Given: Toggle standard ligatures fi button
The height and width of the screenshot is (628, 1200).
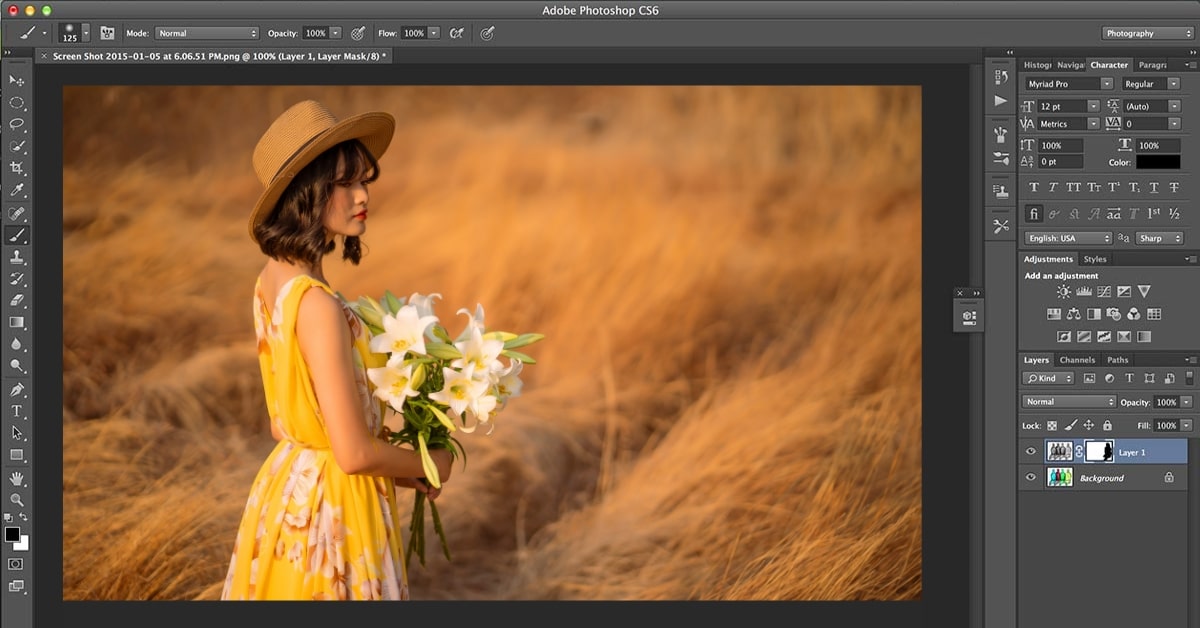Looking at the screenshot, I should click(1034, 213).
